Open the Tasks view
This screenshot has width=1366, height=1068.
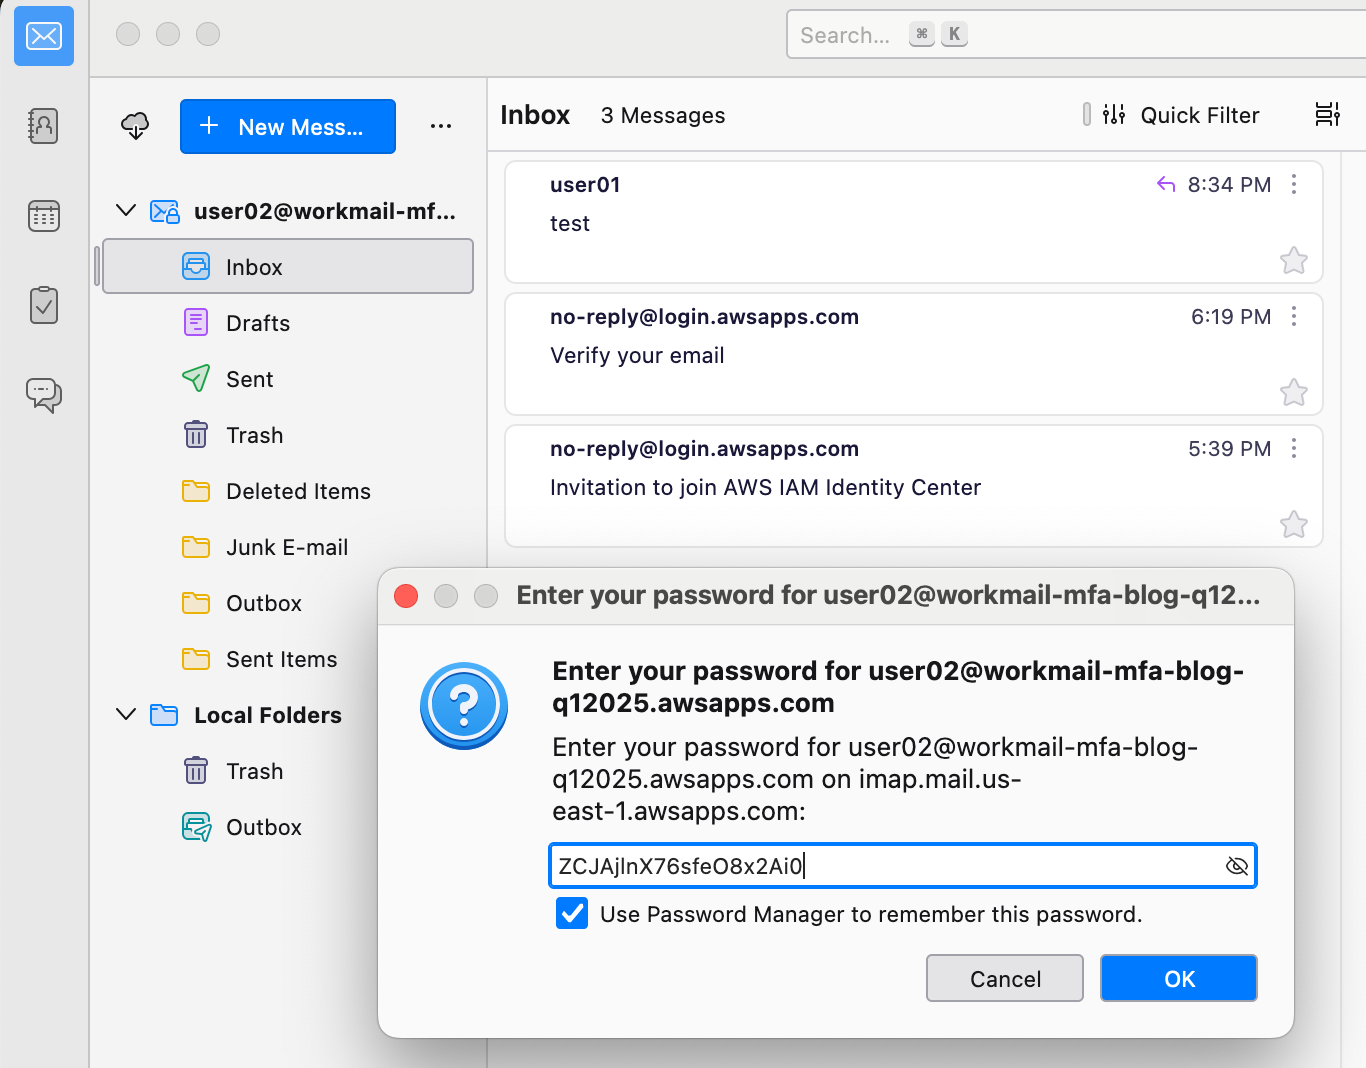click(x=44, y=305)
